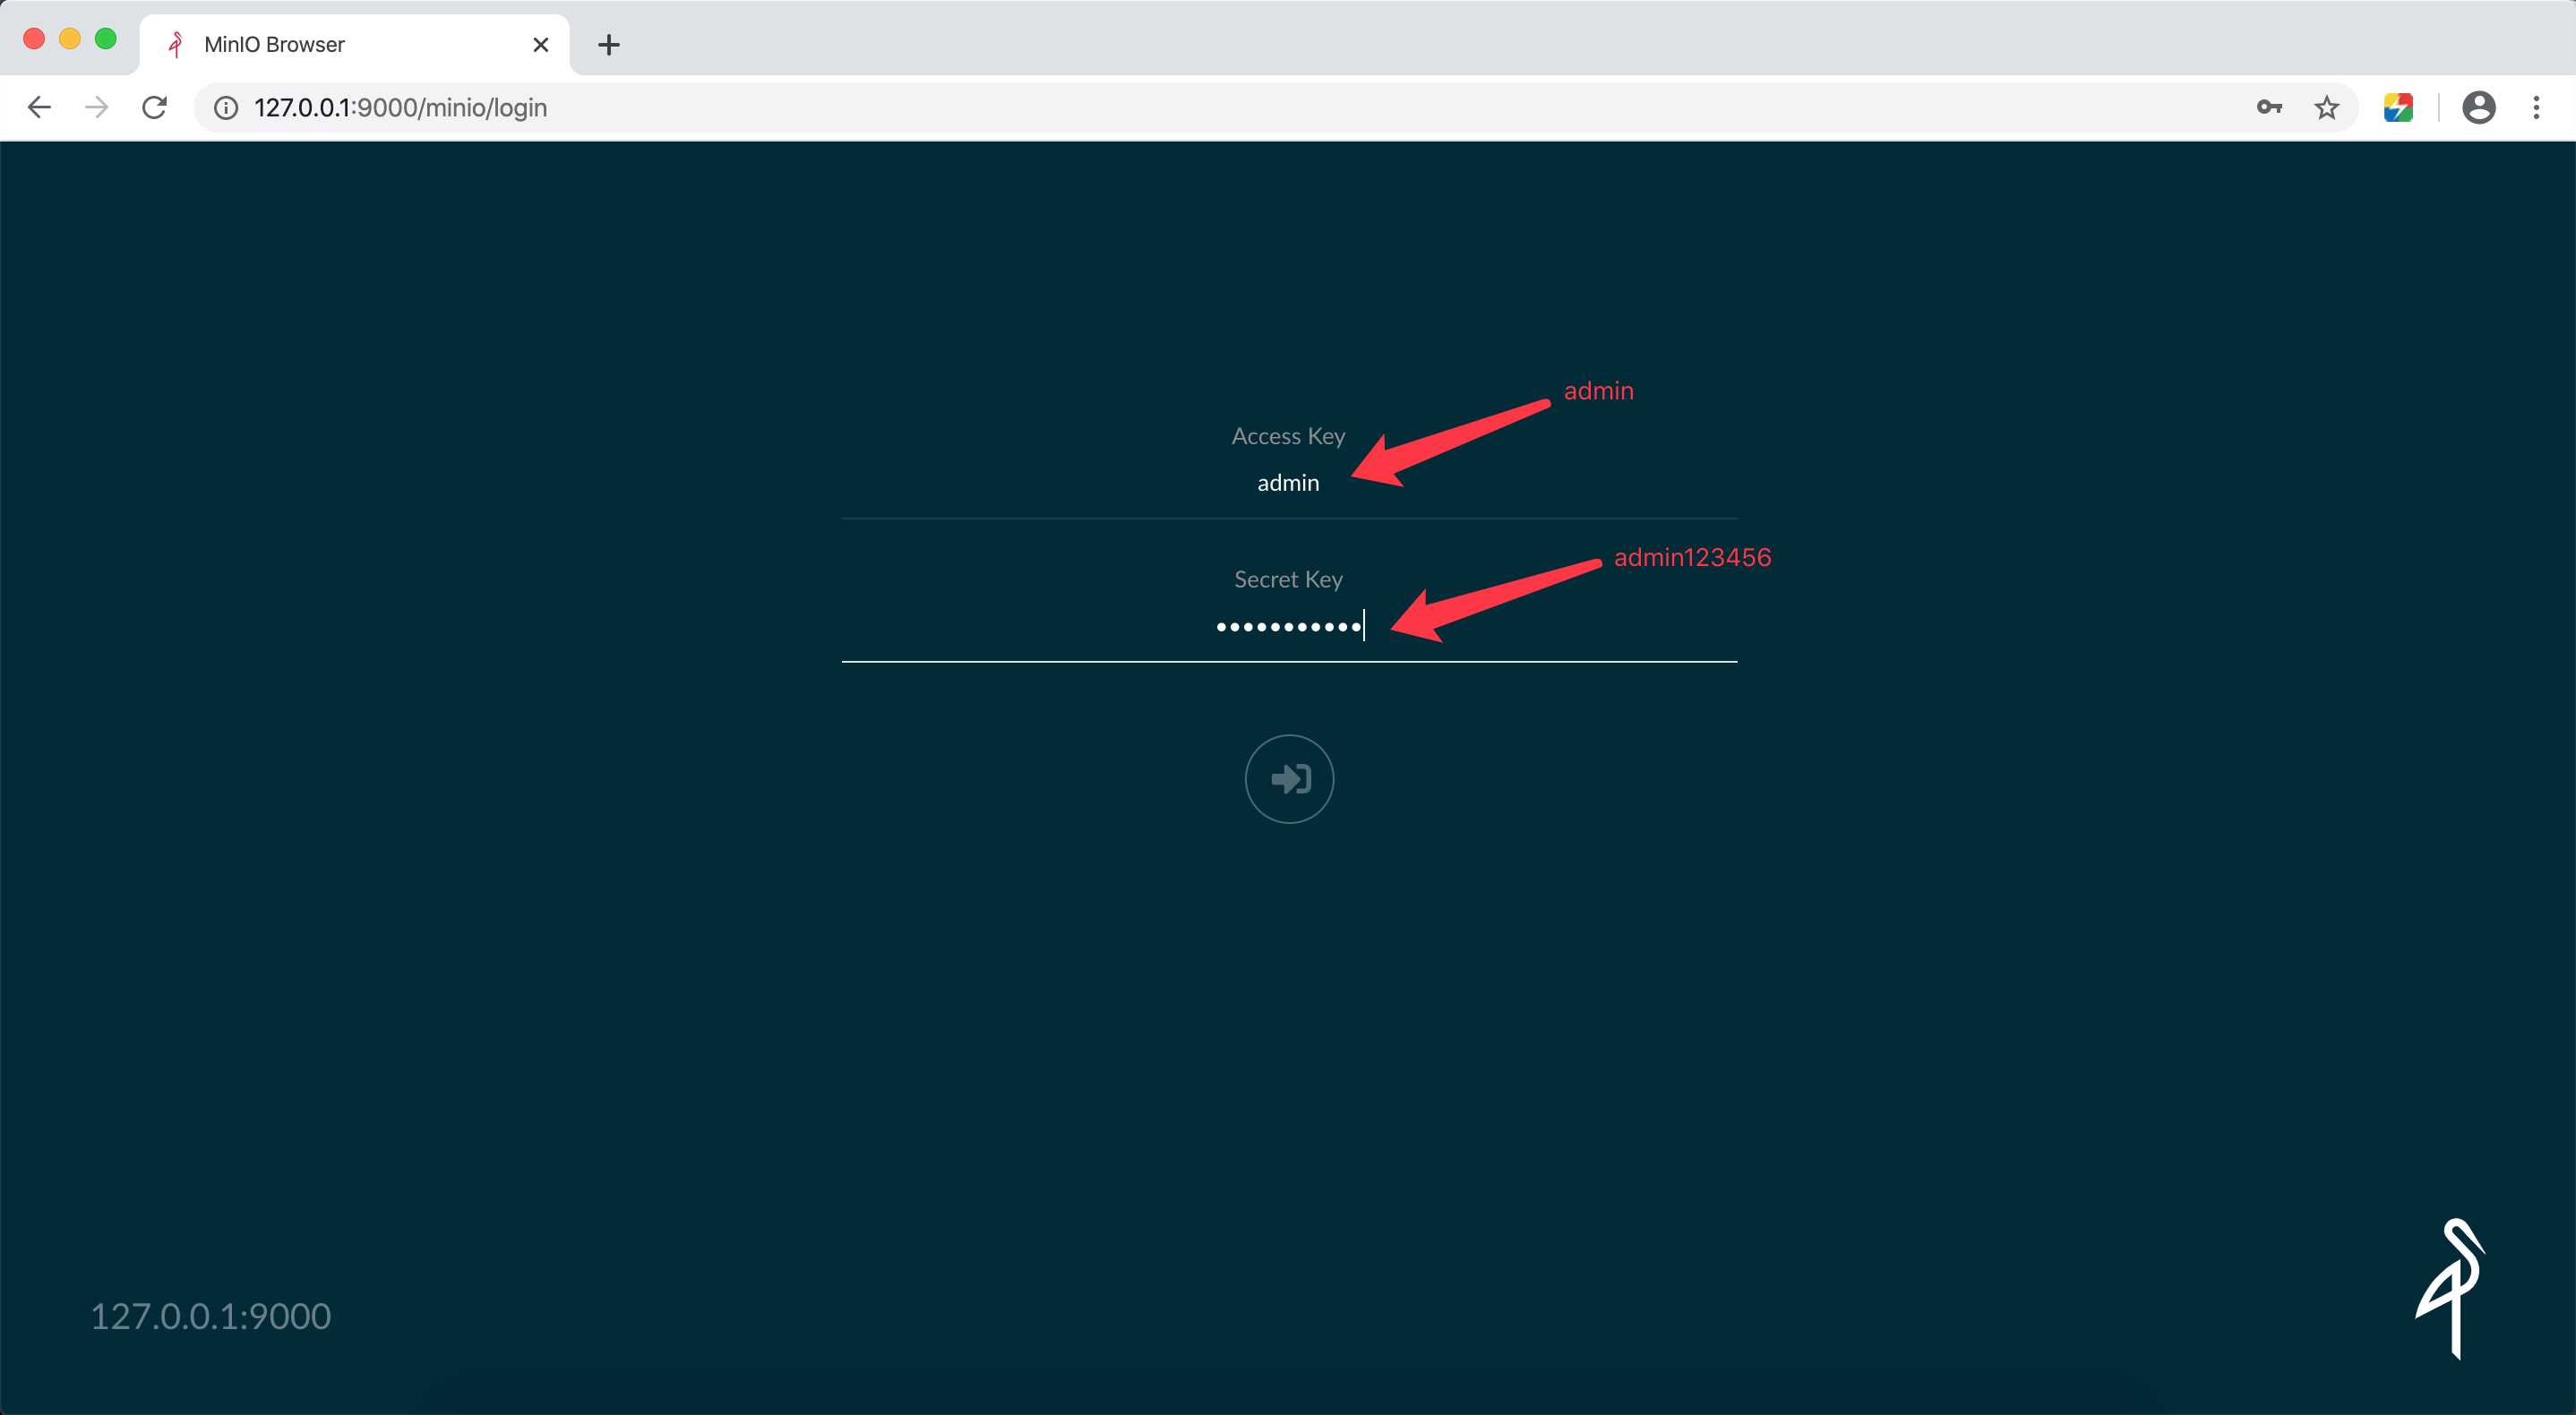This screenshot has width=2576, height=1415.
Task: Click the Secret Key label
Action: pyautogui.click(x=1288, y=579)
